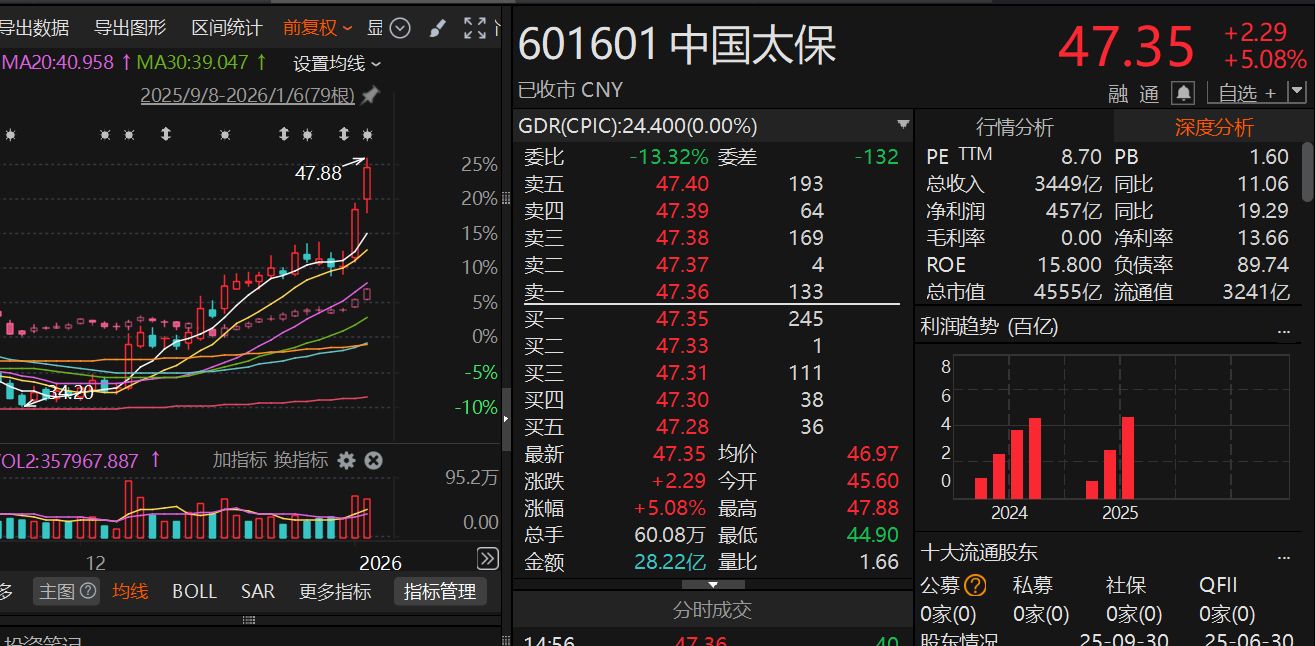Image resolution: width=1315 pixels, height=646 pixels.
Task: Open the 前复权 adjustment dropdown
Action: point(317,28)
